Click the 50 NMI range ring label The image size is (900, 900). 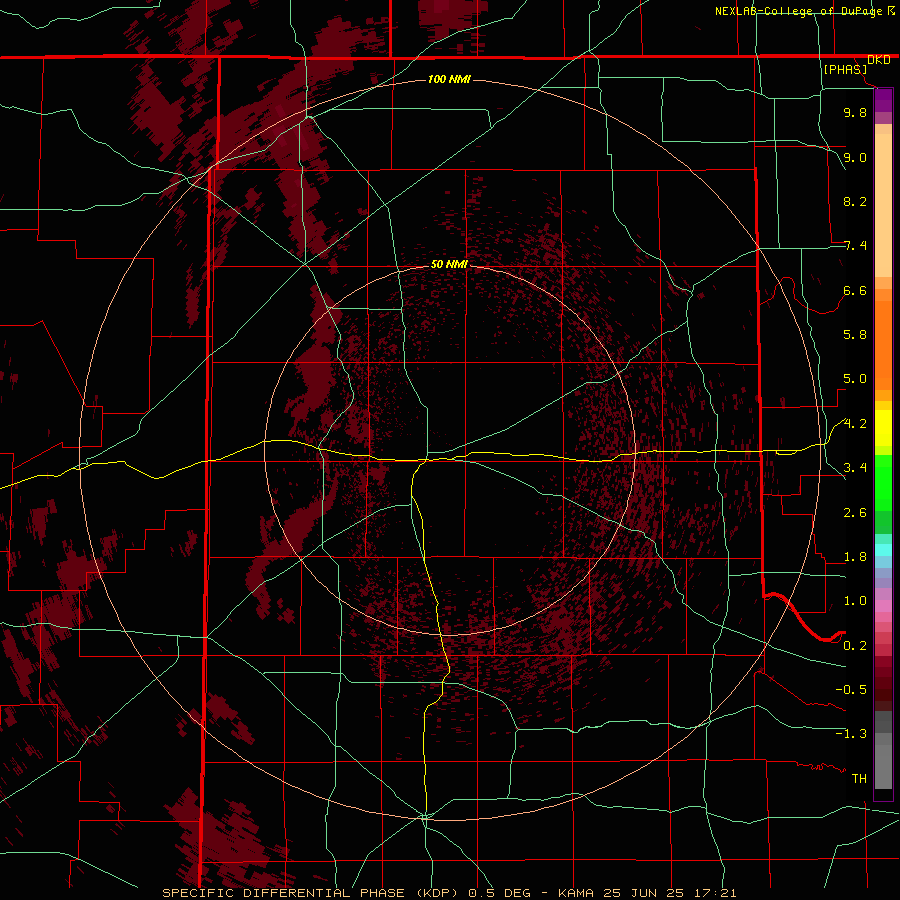coord(449,264)
